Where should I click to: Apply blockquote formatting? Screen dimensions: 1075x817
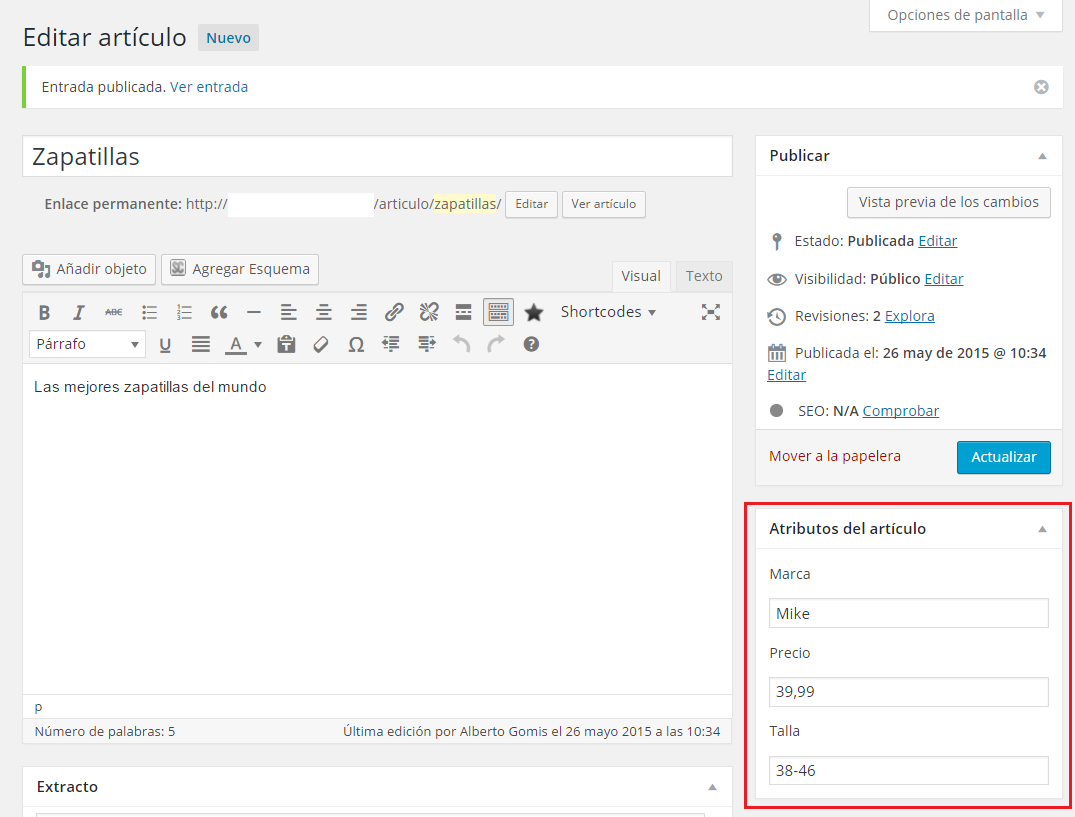coord(219,313)
